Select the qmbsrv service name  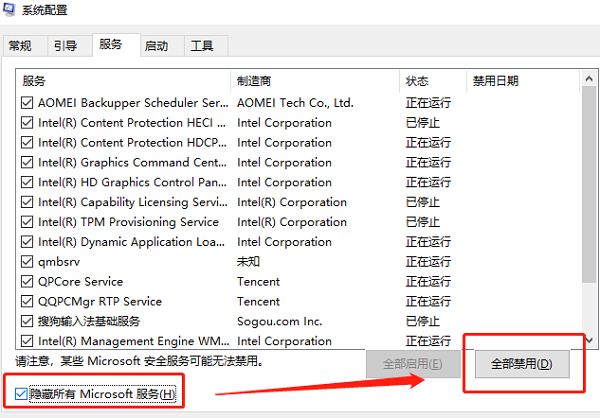59,262
